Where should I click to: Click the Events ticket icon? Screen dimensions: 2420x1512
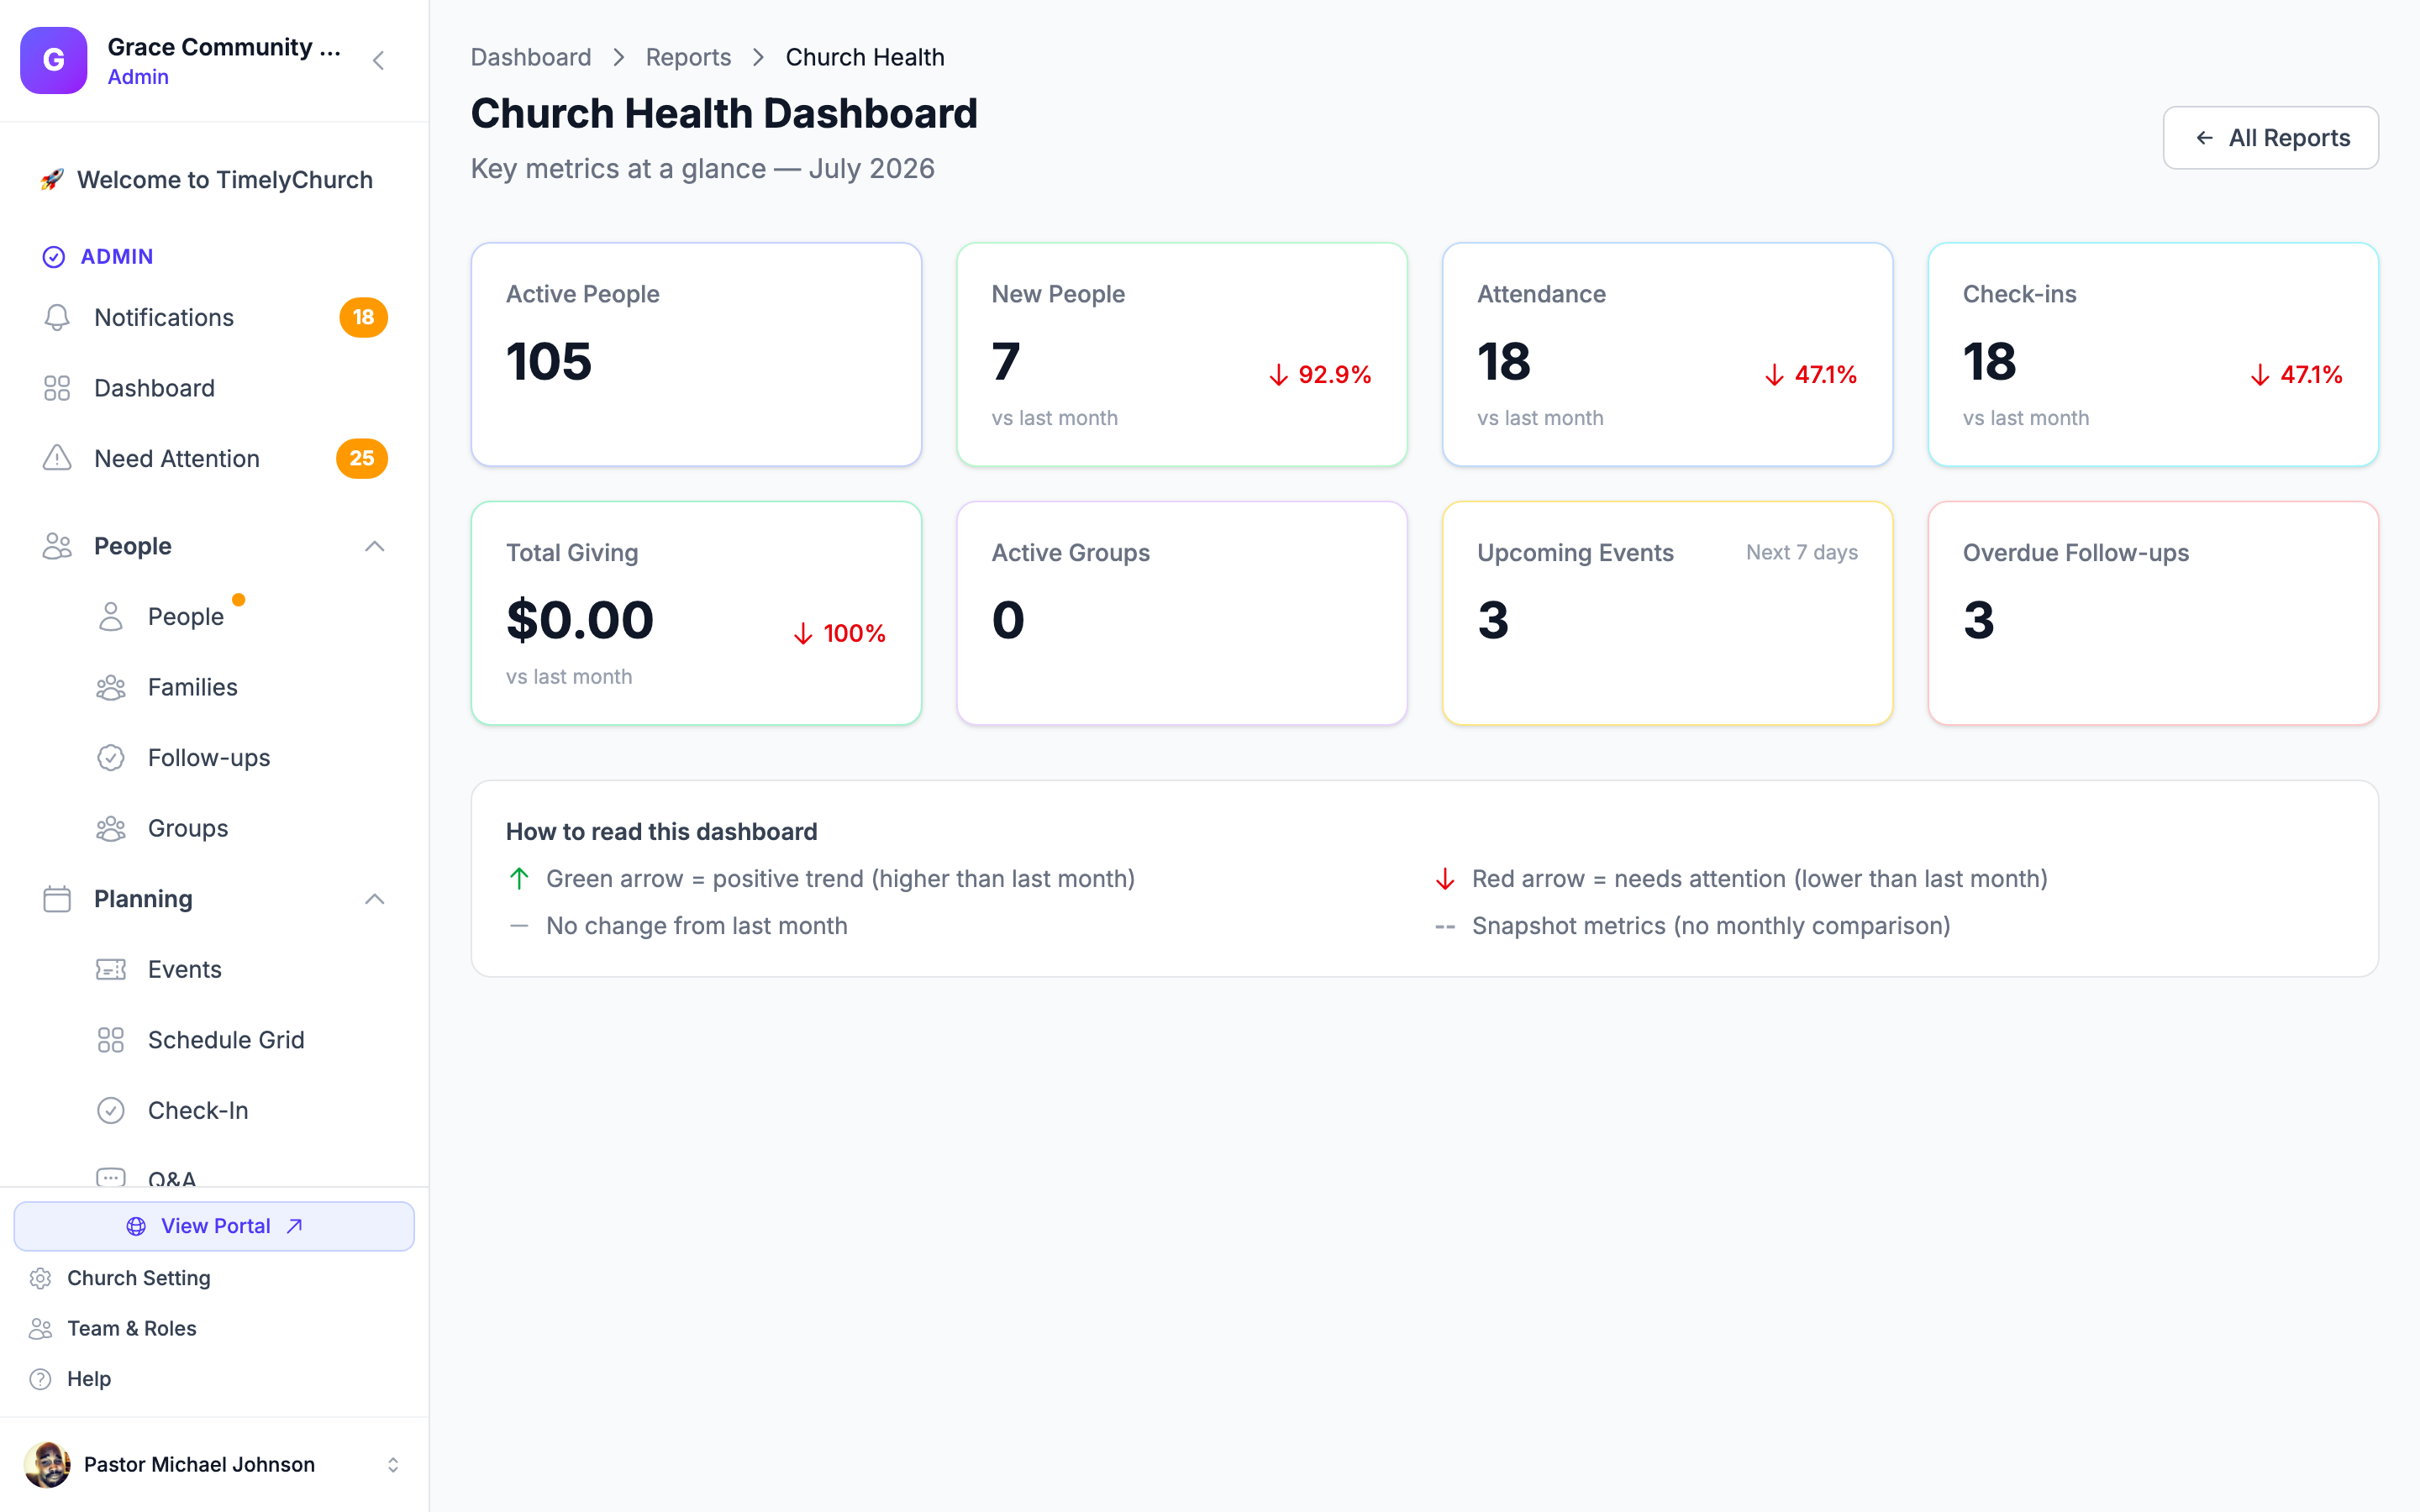tap(111, 969)
